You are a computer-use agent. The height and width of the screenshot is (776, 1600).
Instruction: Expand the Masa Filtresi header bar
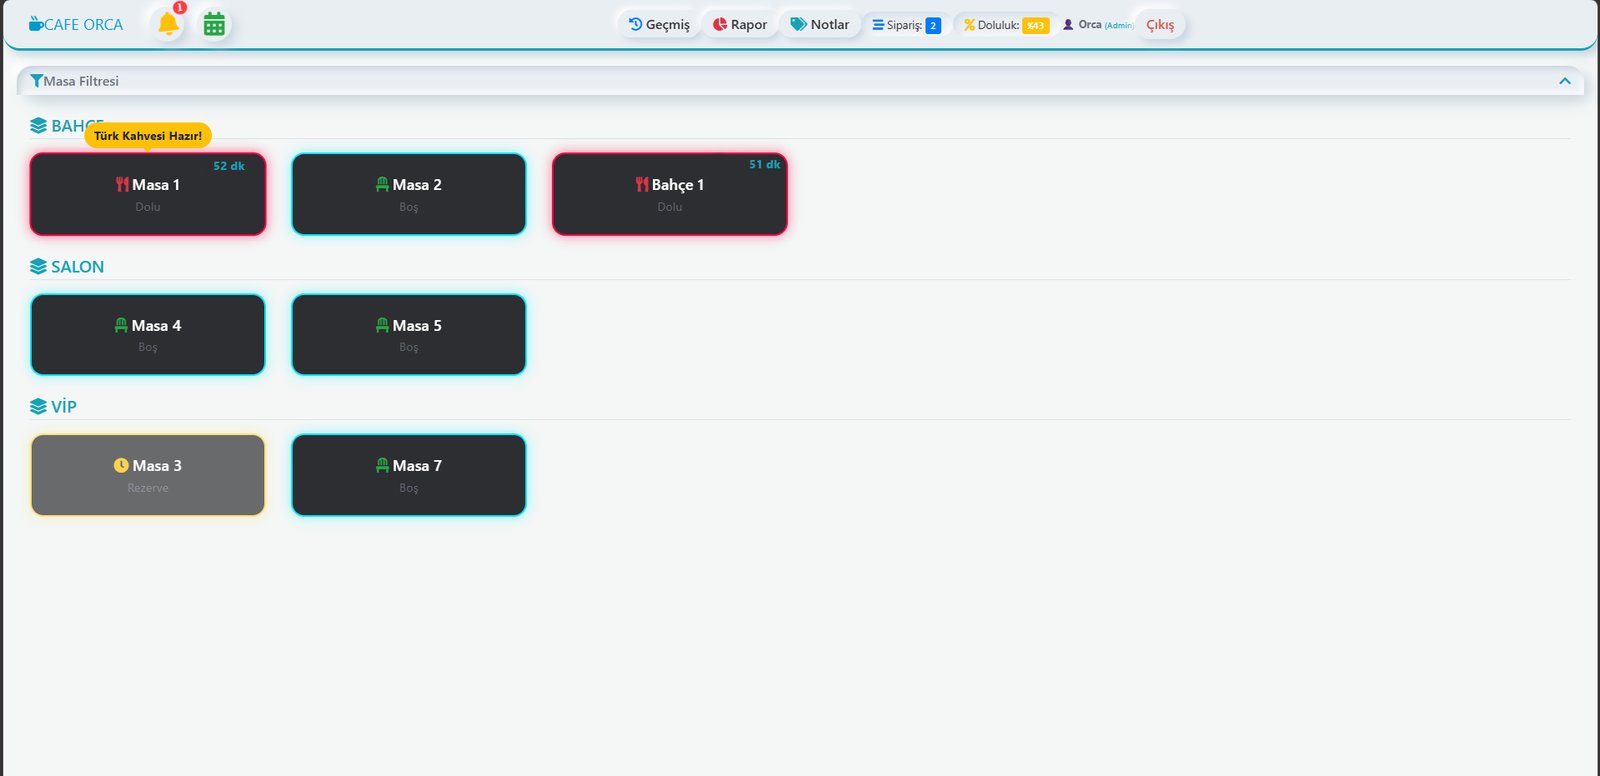coord(800,81)
